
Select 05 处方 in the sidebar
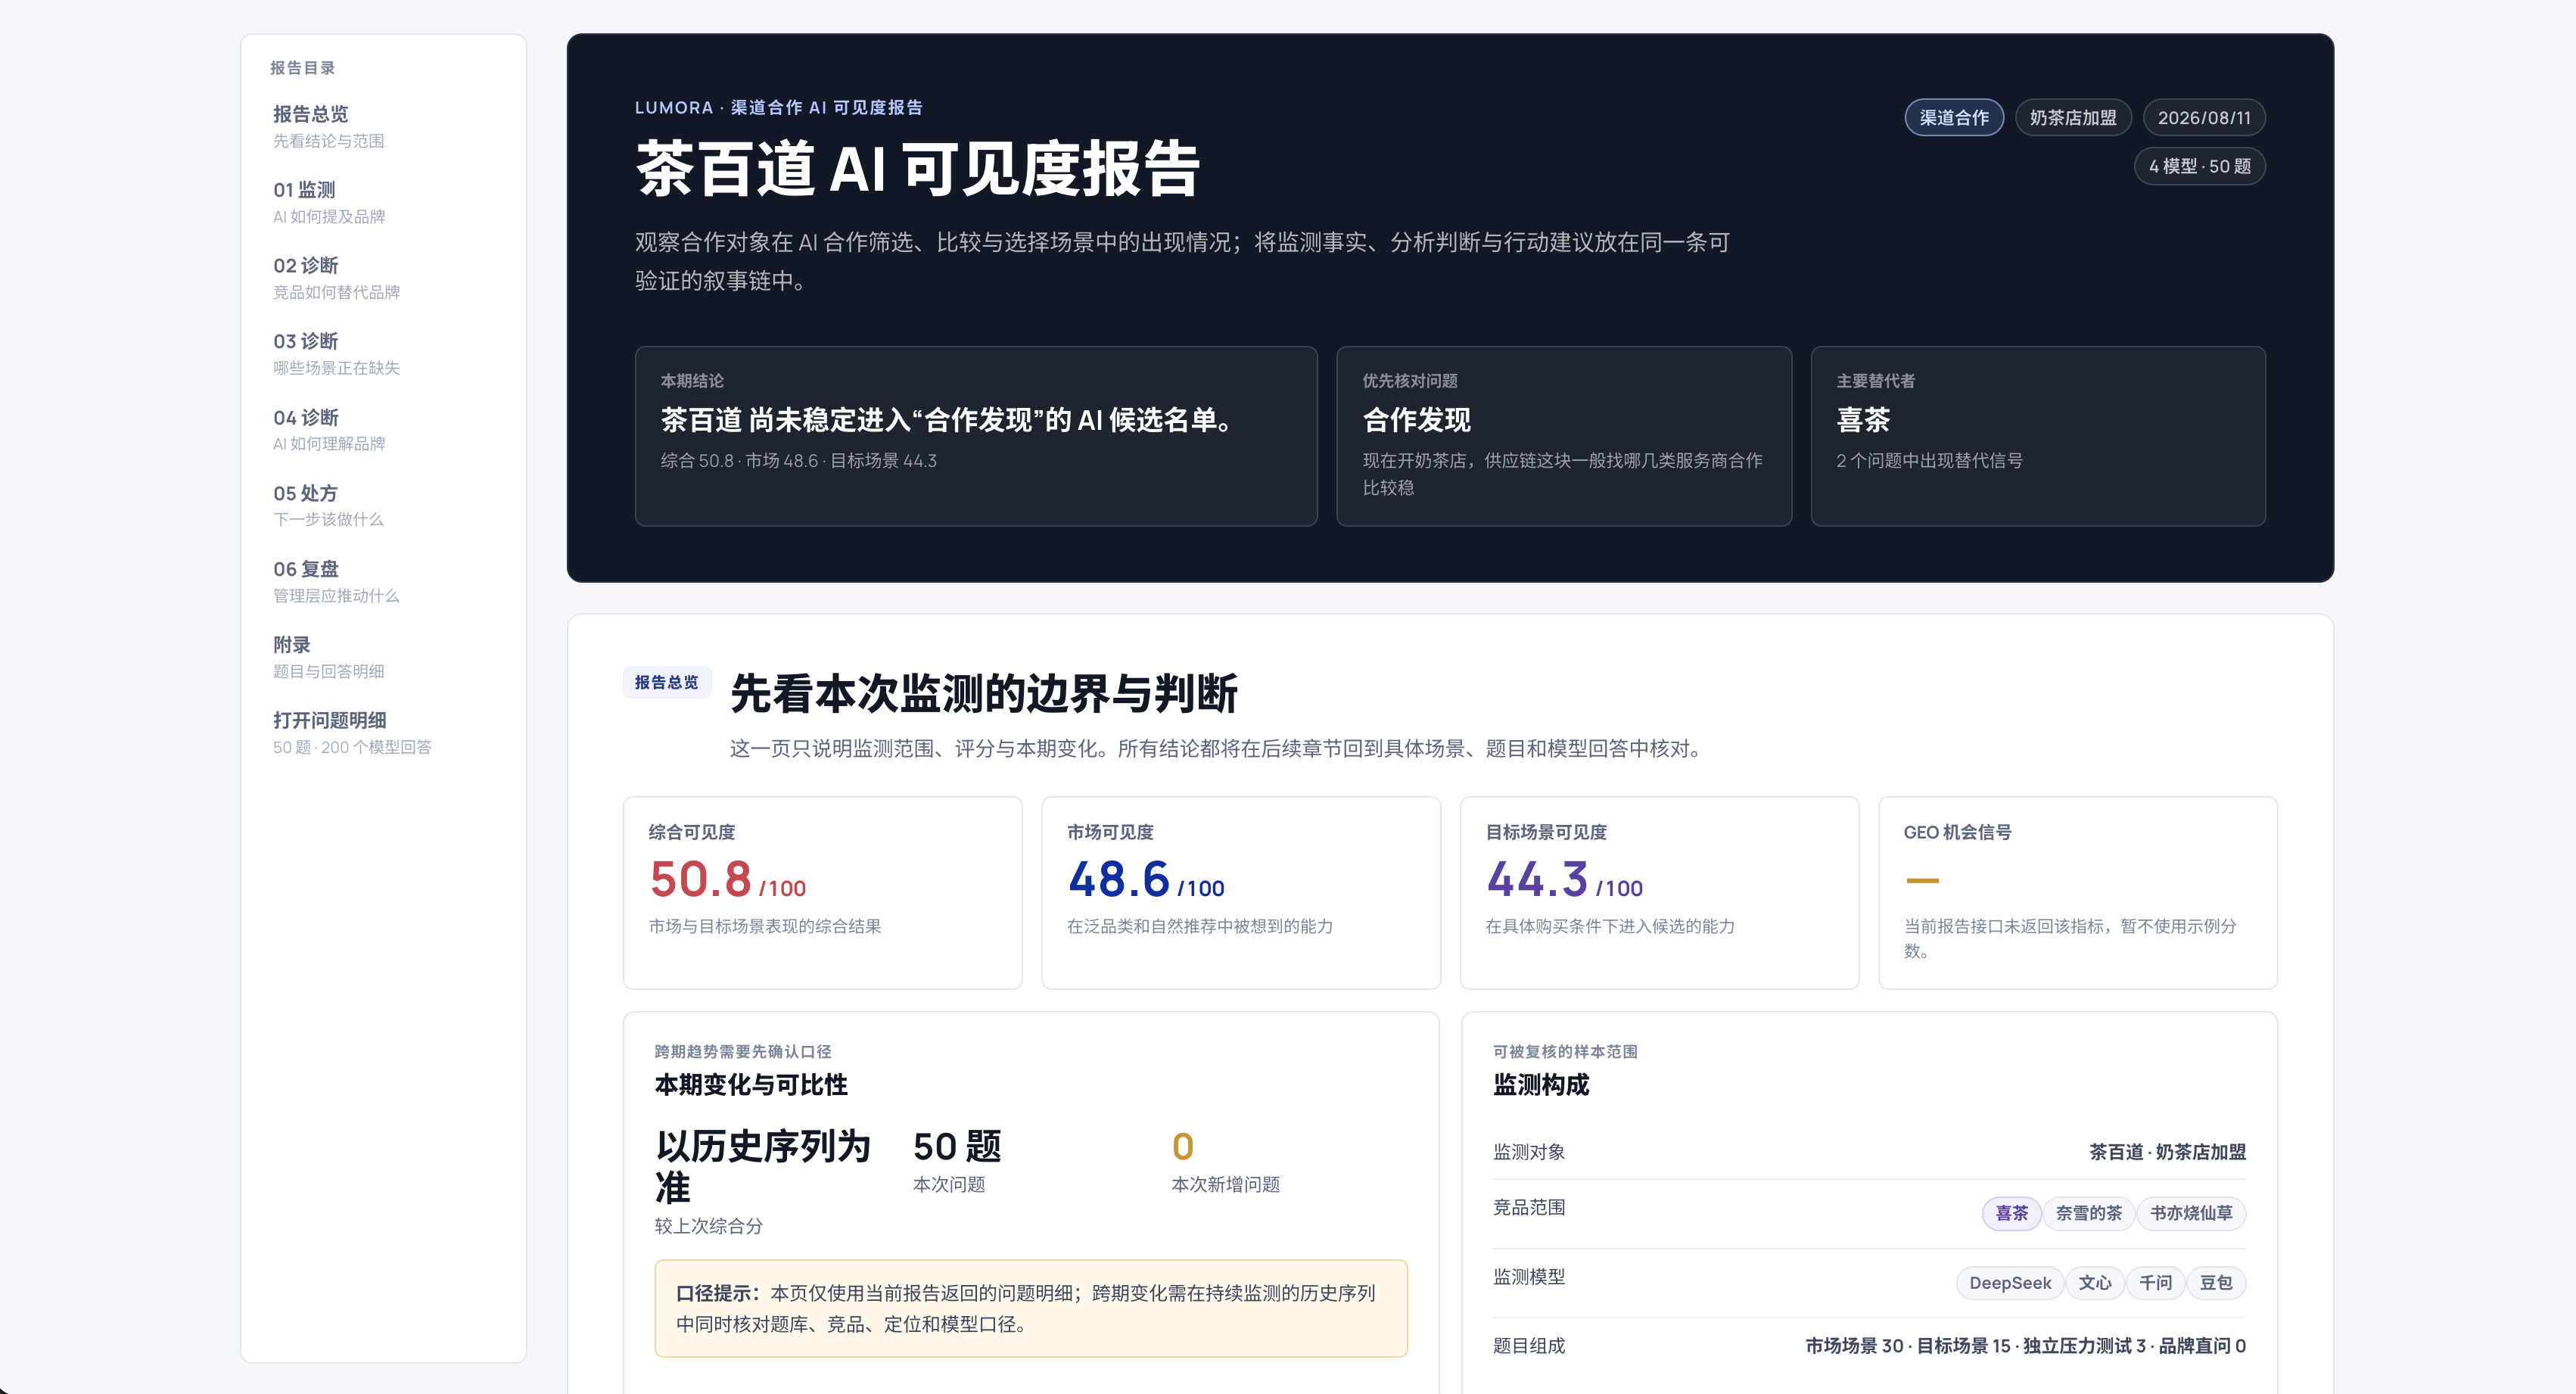383,506
